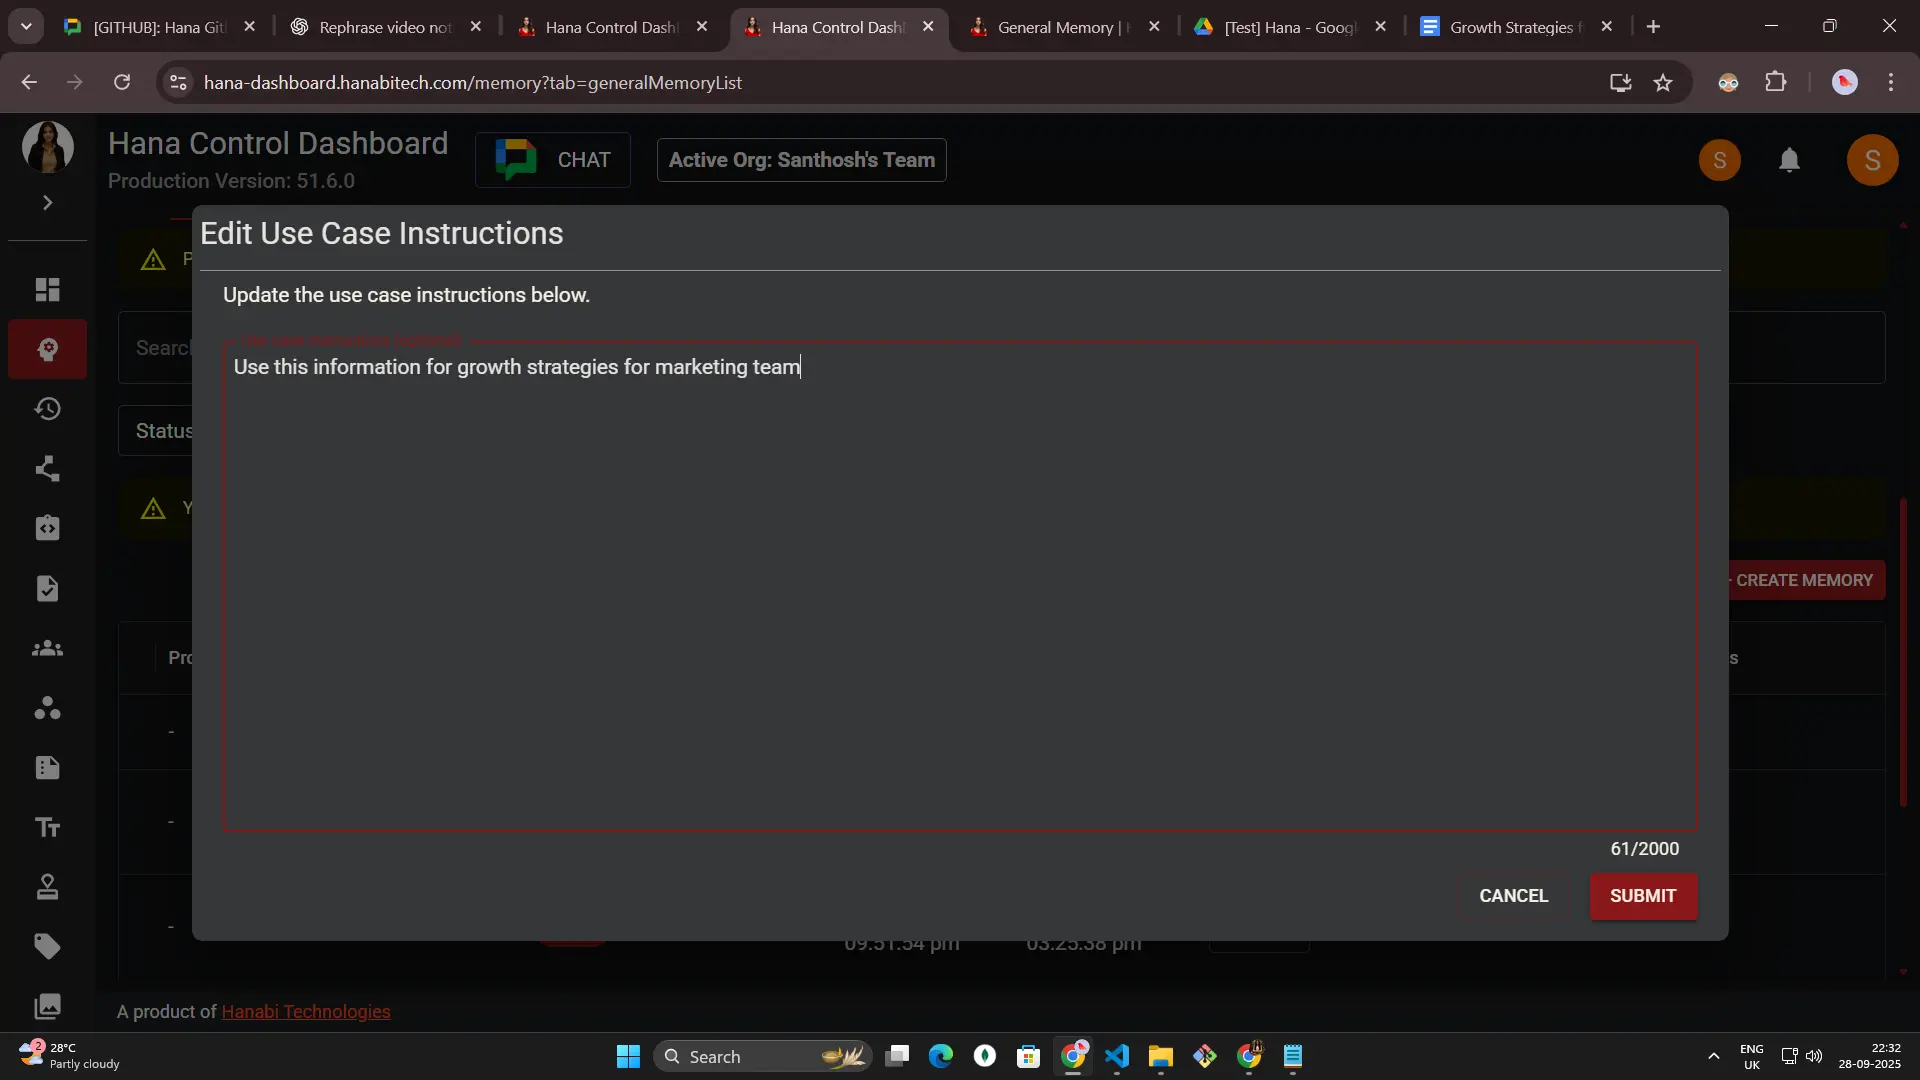This screenshot has height=1080, width=1920.
Task: Open the tab search dropdown arrow
Action: 26,27
